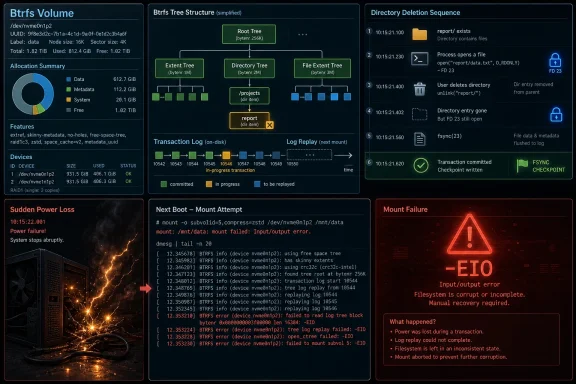
Task: Click the red arrow pointing to Next Boot panel
Action: coord(145,288)
